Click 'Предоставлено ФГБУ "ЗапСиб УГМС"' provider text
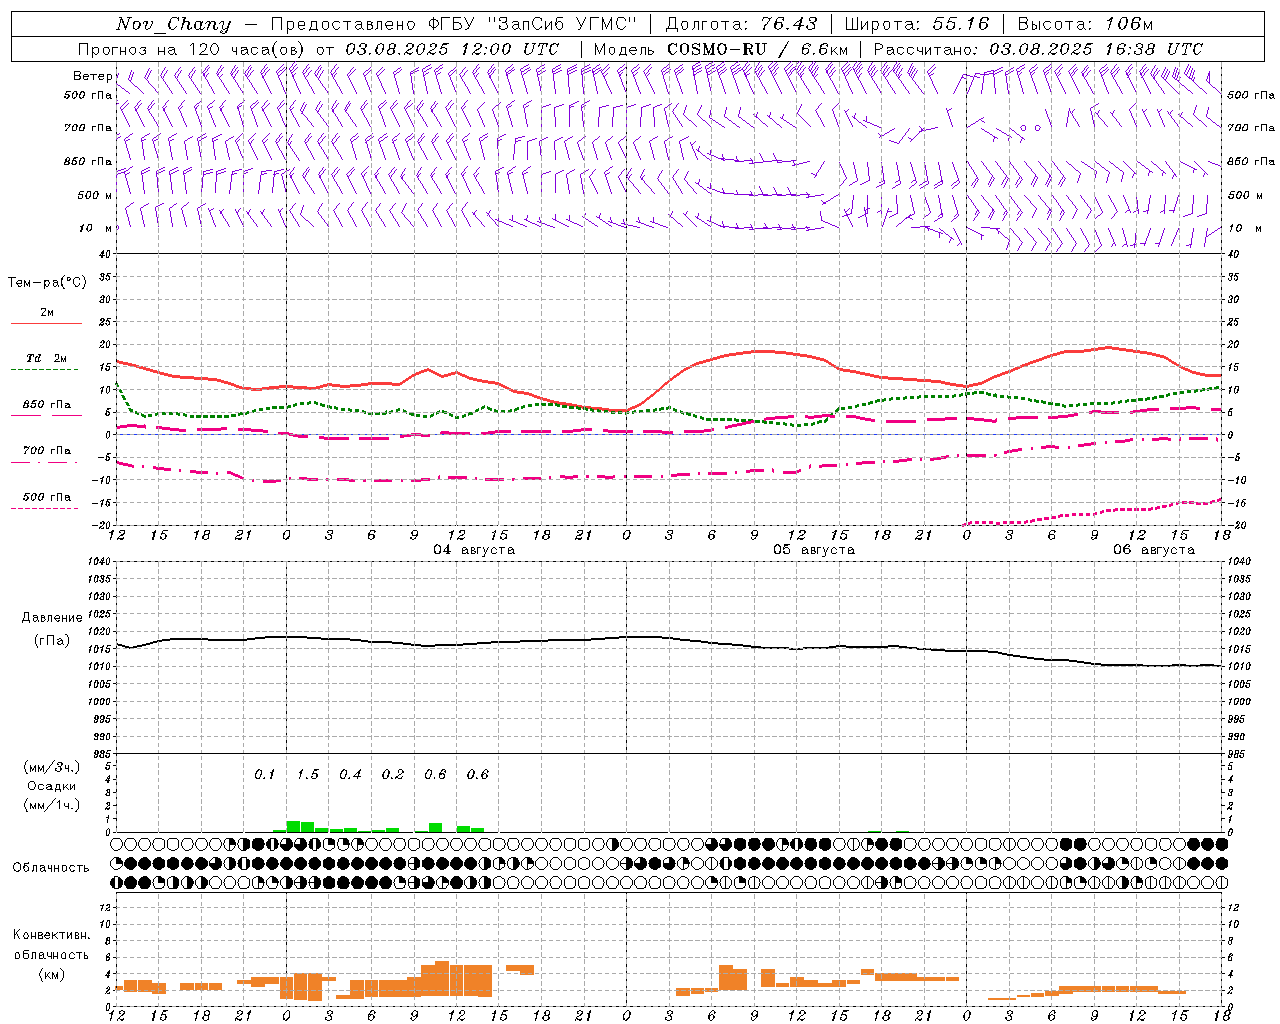 pos(454,24)
